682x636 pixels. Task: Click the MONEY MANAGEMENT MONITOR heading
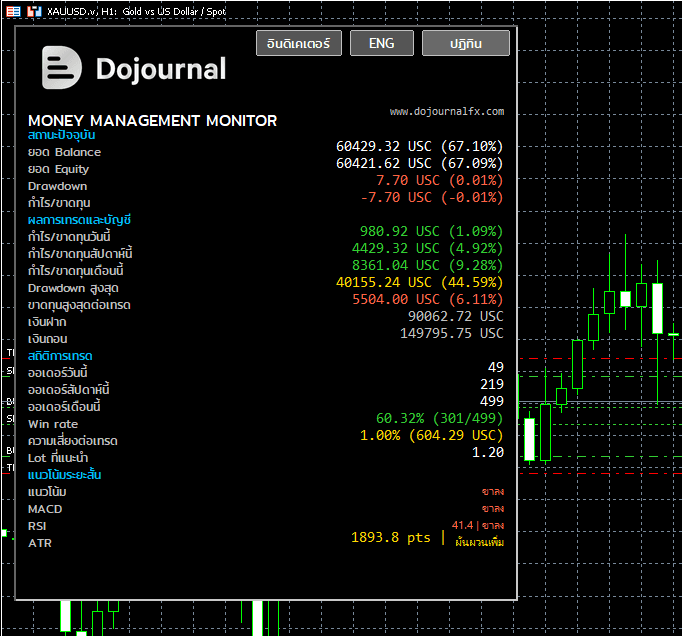pyautogui.click(x=152, y=121)
